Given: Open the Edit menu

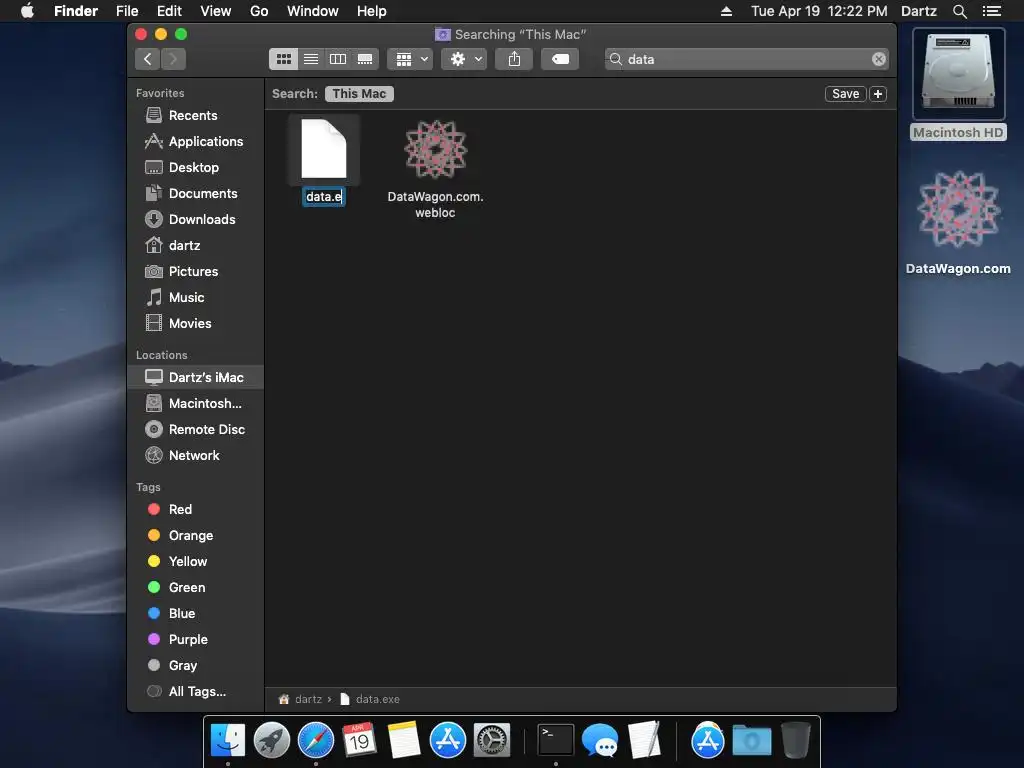Looking at the screenshot, I should tap(169, 11).
